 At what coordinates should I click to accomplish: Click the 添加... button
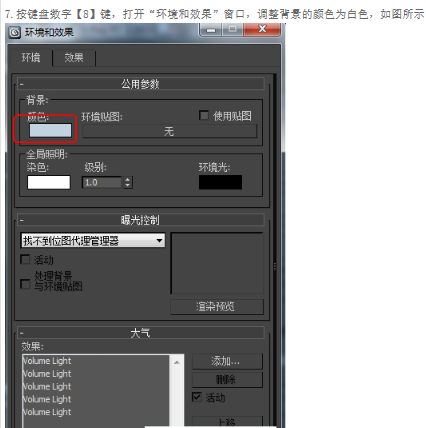(227, 361)
